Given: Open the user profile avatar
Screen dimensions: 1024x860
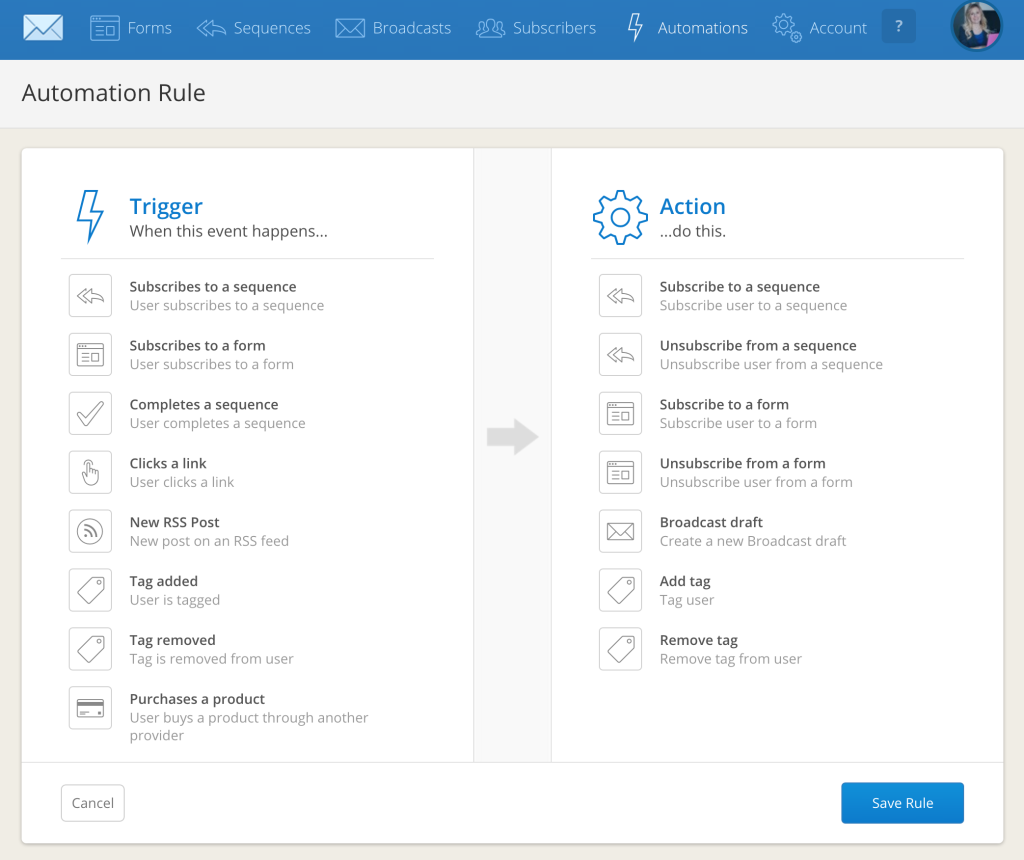Looking at the screenshot, I should (976, 26).
